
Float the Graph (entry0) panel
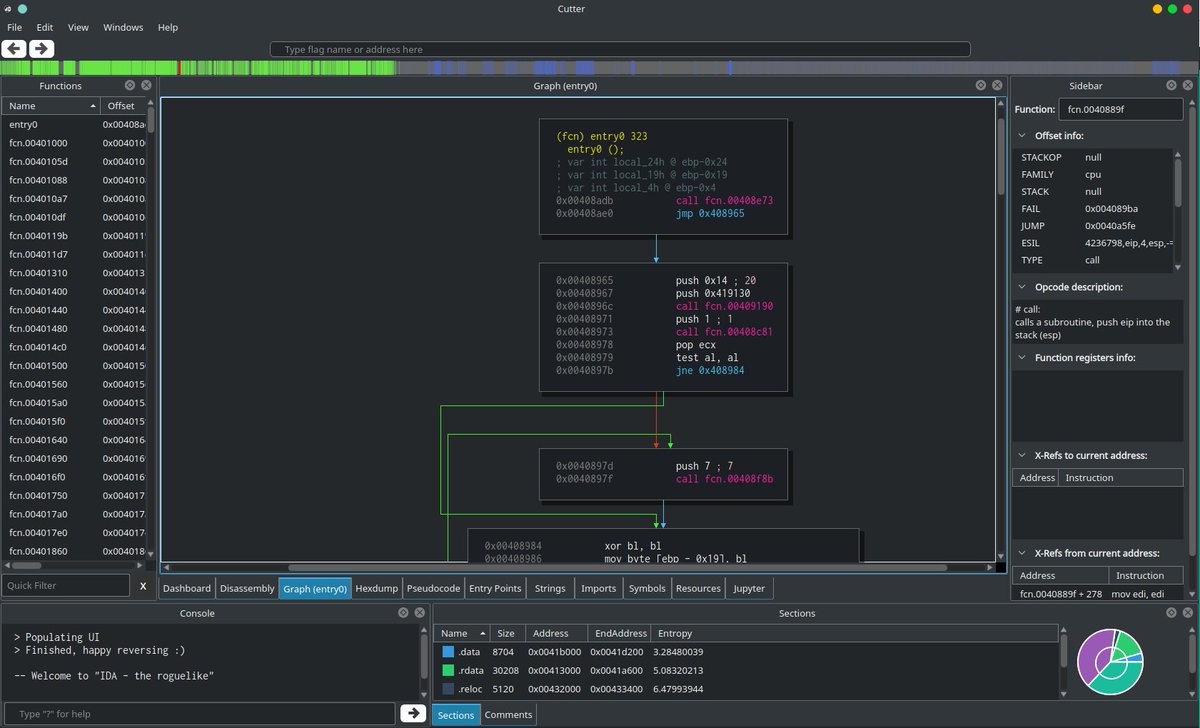point(982,86)
